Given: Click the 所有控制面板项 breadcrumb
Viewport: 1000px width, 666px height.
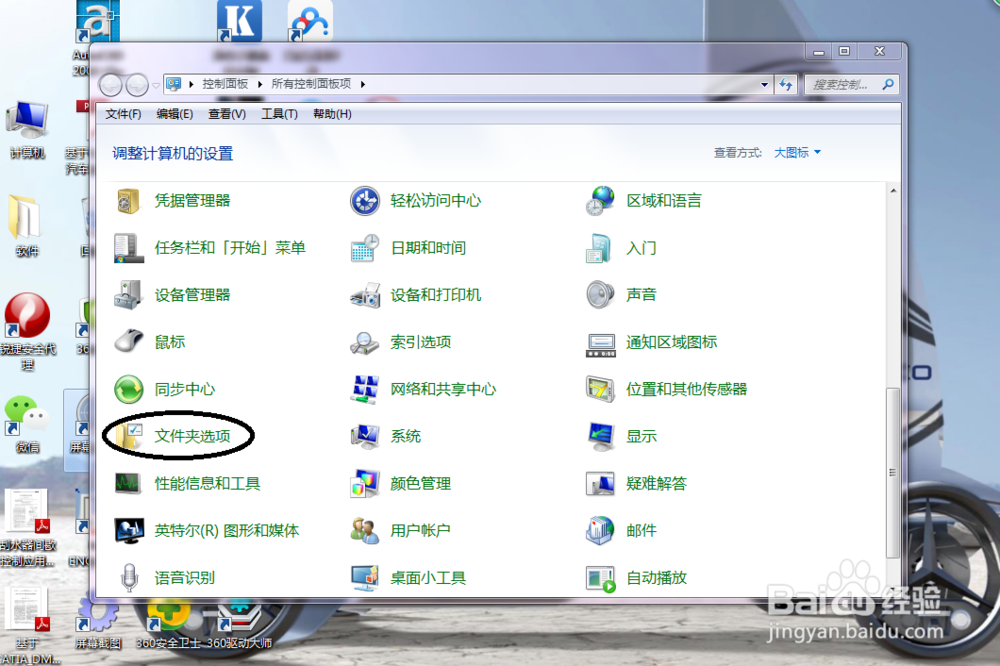Looking at the screenshot, I should 311,84.
